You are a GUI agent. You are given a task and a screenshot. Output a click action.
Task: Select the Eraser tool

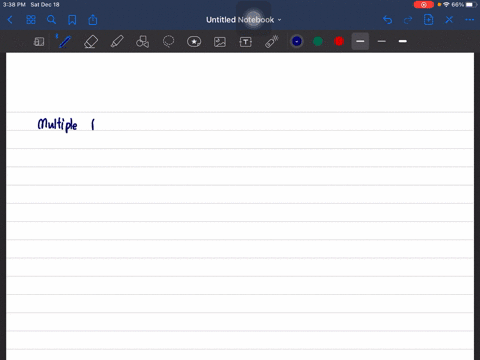pyautogui.click(x=91, y=42)
